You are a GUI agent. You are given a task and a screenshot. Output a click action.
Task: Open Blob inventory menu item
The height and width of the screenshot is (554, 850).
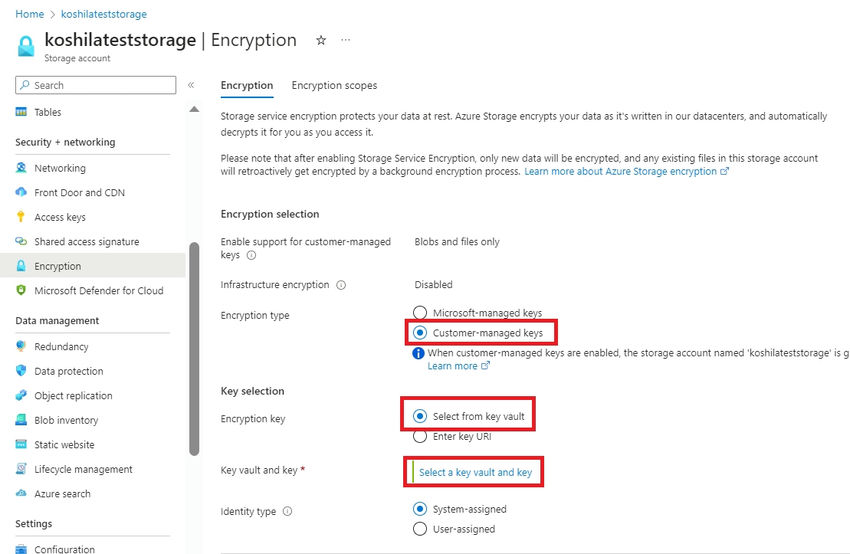(66, 420)
